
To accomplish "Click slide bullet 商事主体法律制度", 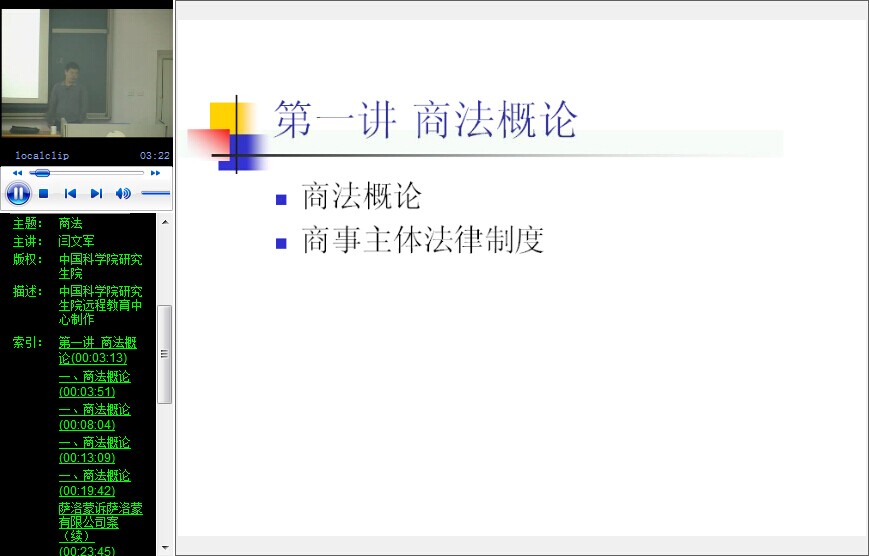I will (x=422, y=240).
